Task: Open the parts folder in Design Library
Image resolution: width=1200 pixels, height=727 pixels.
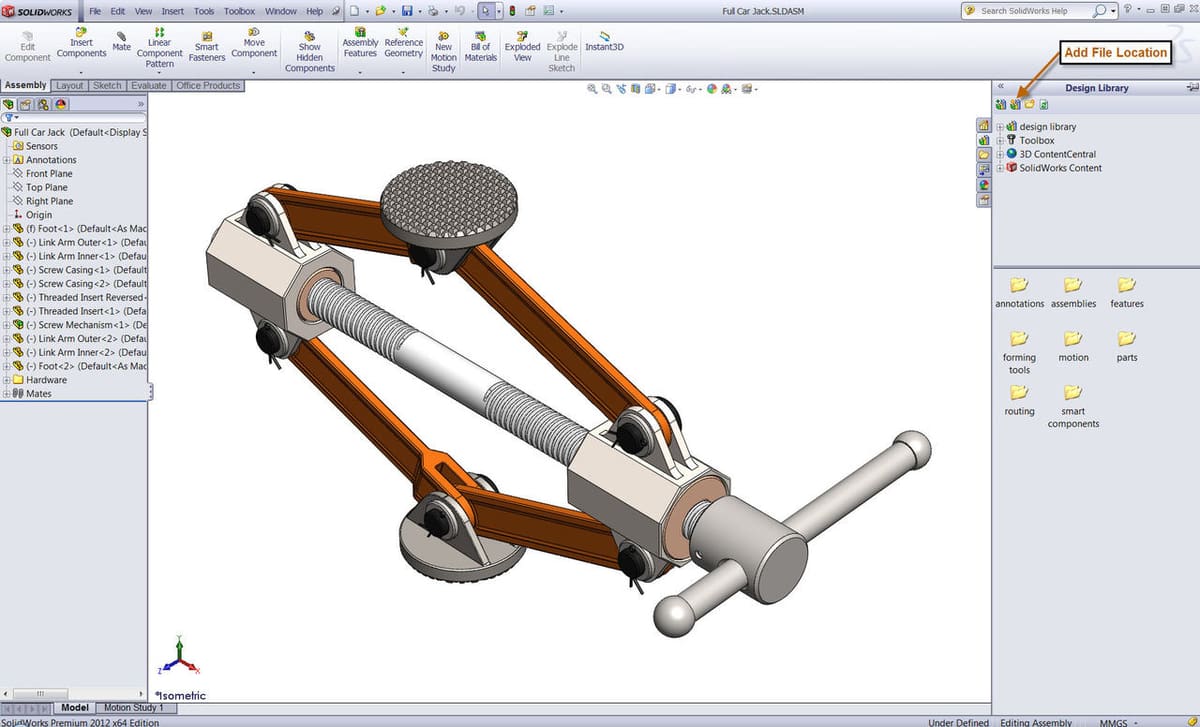Action: [1127, 343]
